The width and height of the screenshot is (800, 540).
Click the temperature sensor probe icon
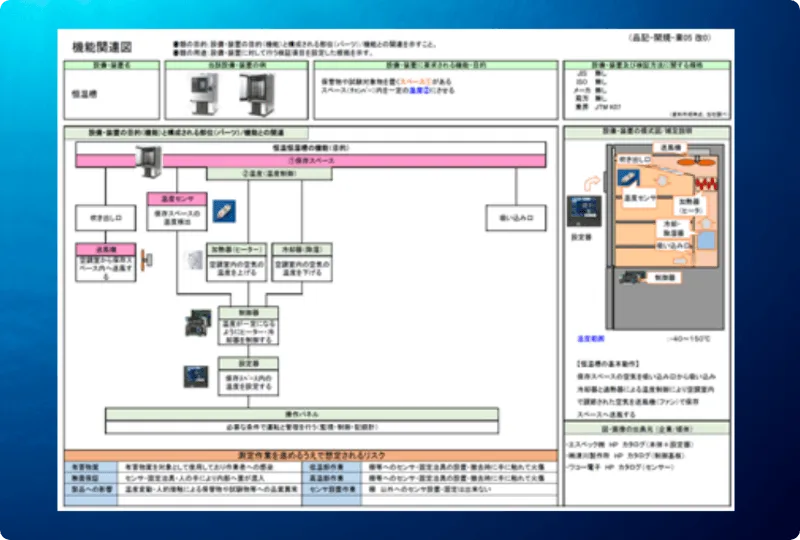pos(226,213)
